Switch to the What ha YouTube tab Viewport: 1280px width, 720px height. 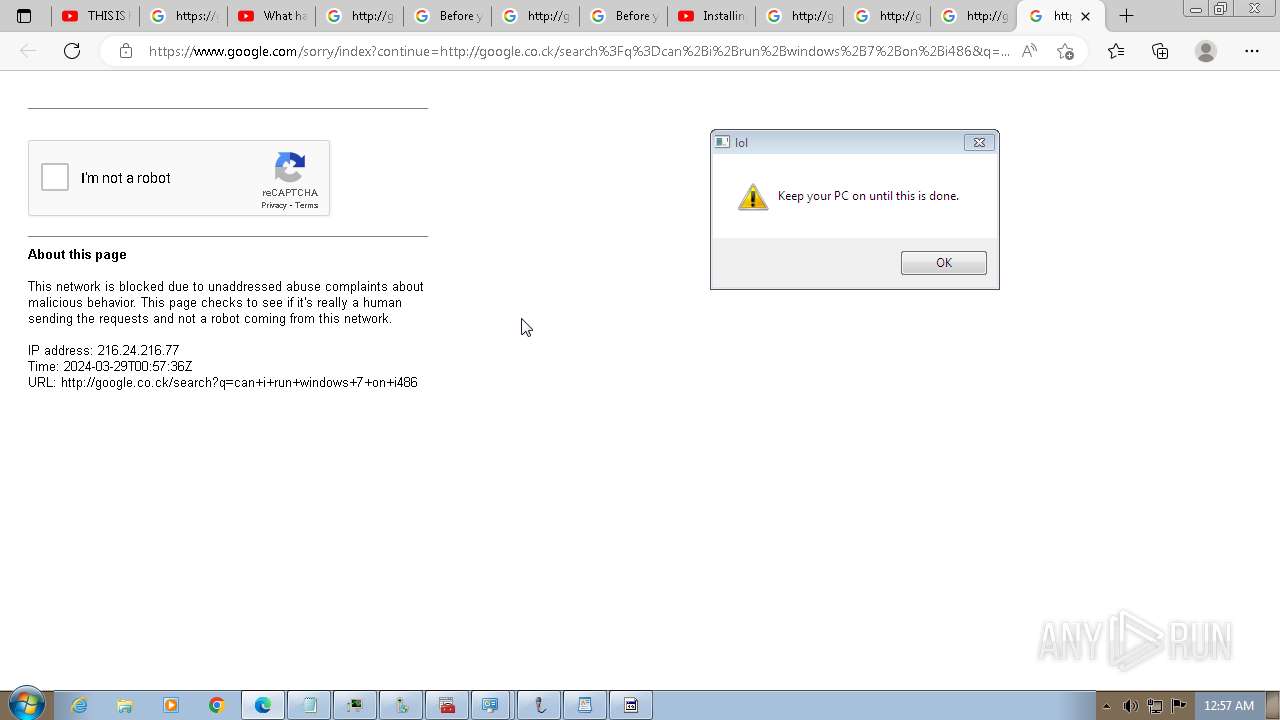pyautogui.click(x=271, y=16)
